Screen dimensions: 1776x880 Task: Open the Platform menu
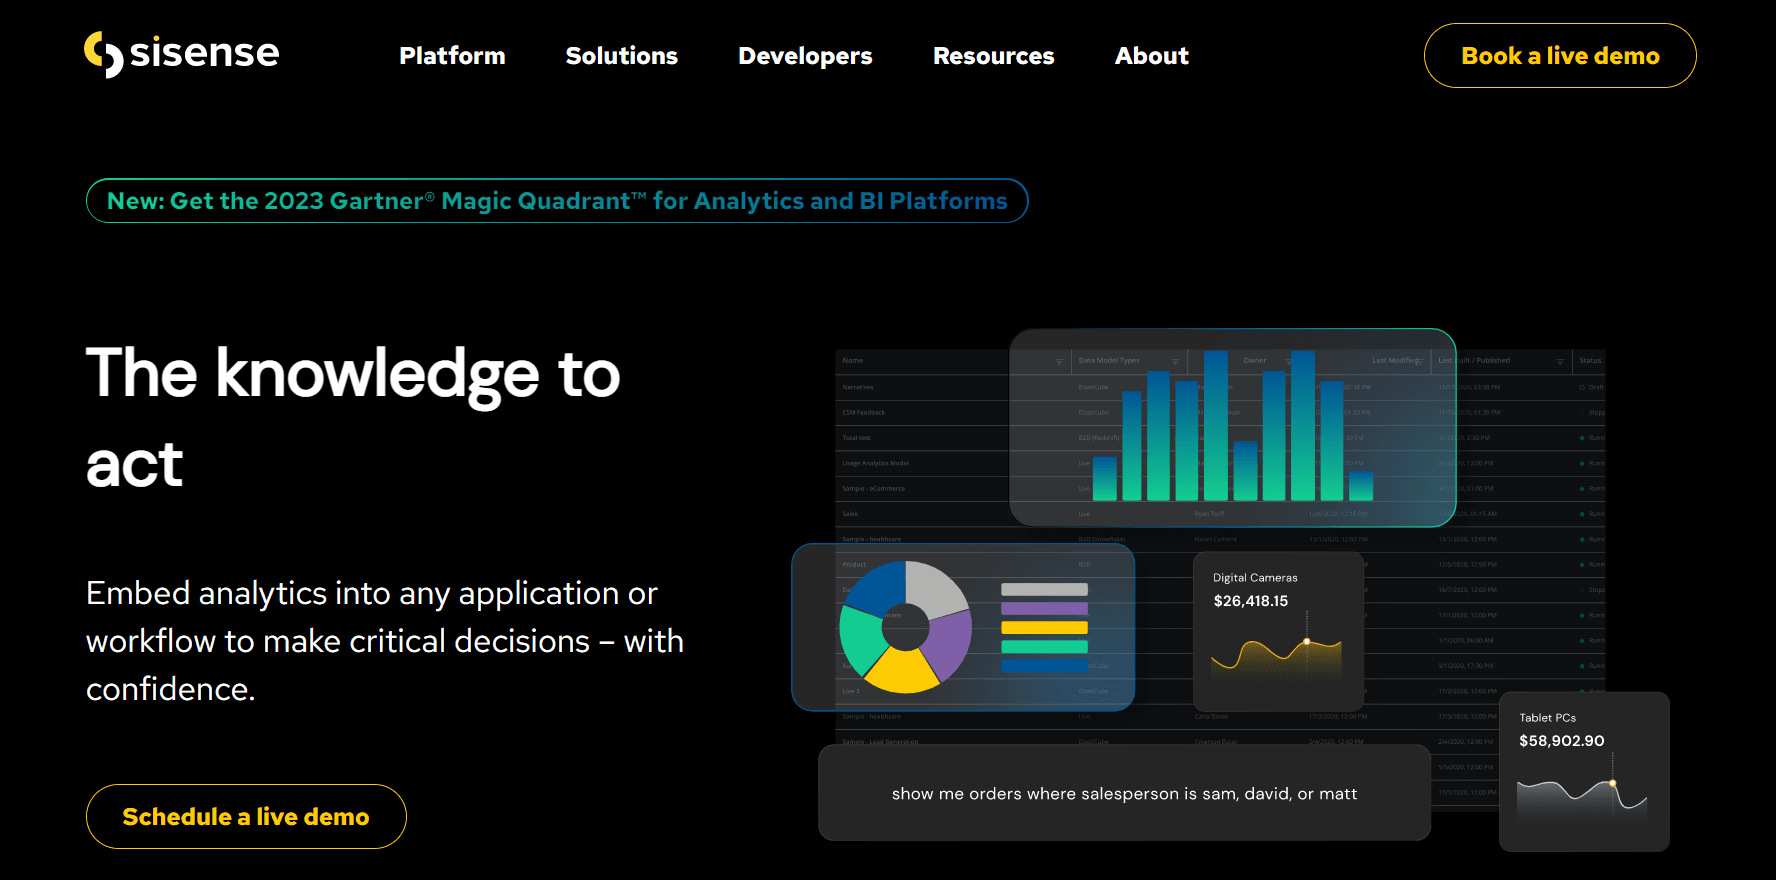point(452,56)
